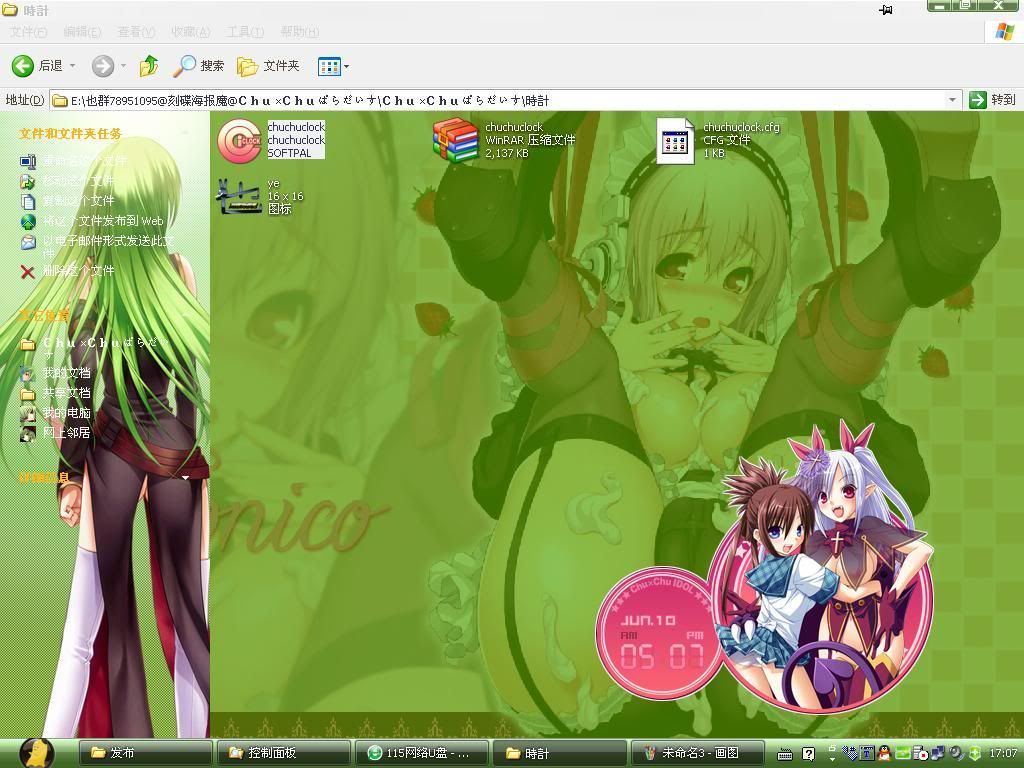Open the 收藏(A) menu
The image size is (1024, 768).
pos(191,31)
